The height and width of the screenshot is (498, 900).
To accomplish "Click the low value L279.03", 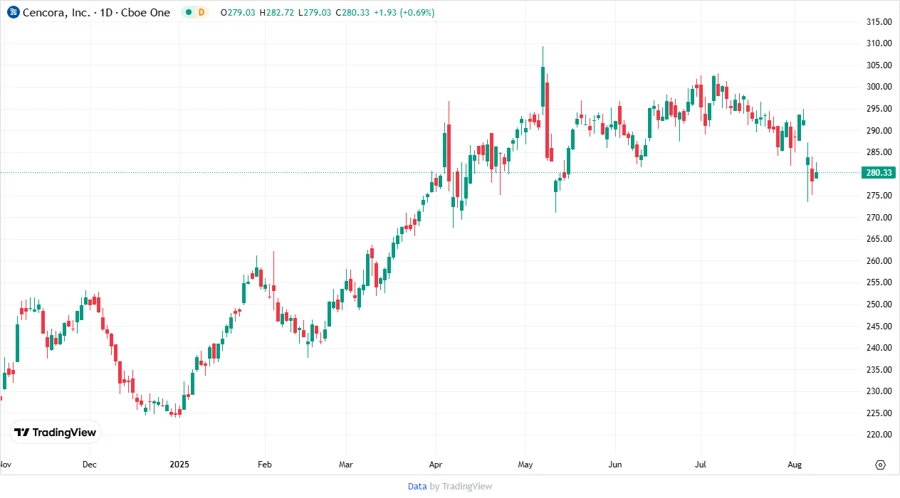I will click(315, 12).
